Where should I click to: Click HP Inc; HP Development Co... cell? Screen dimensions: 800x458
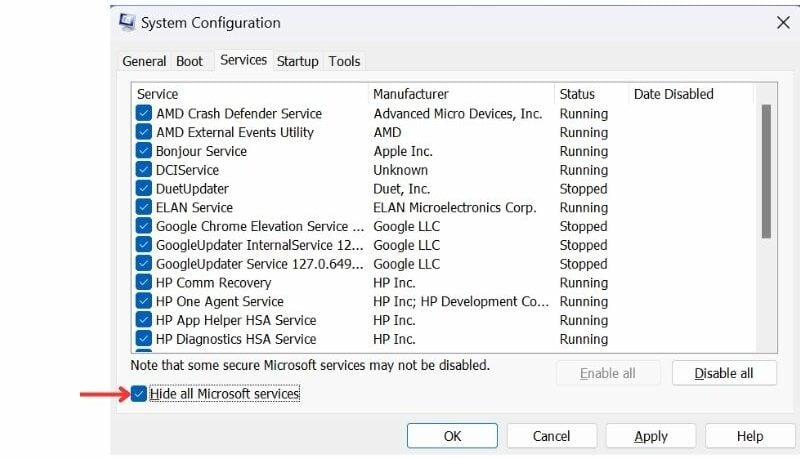coord(461,301)
